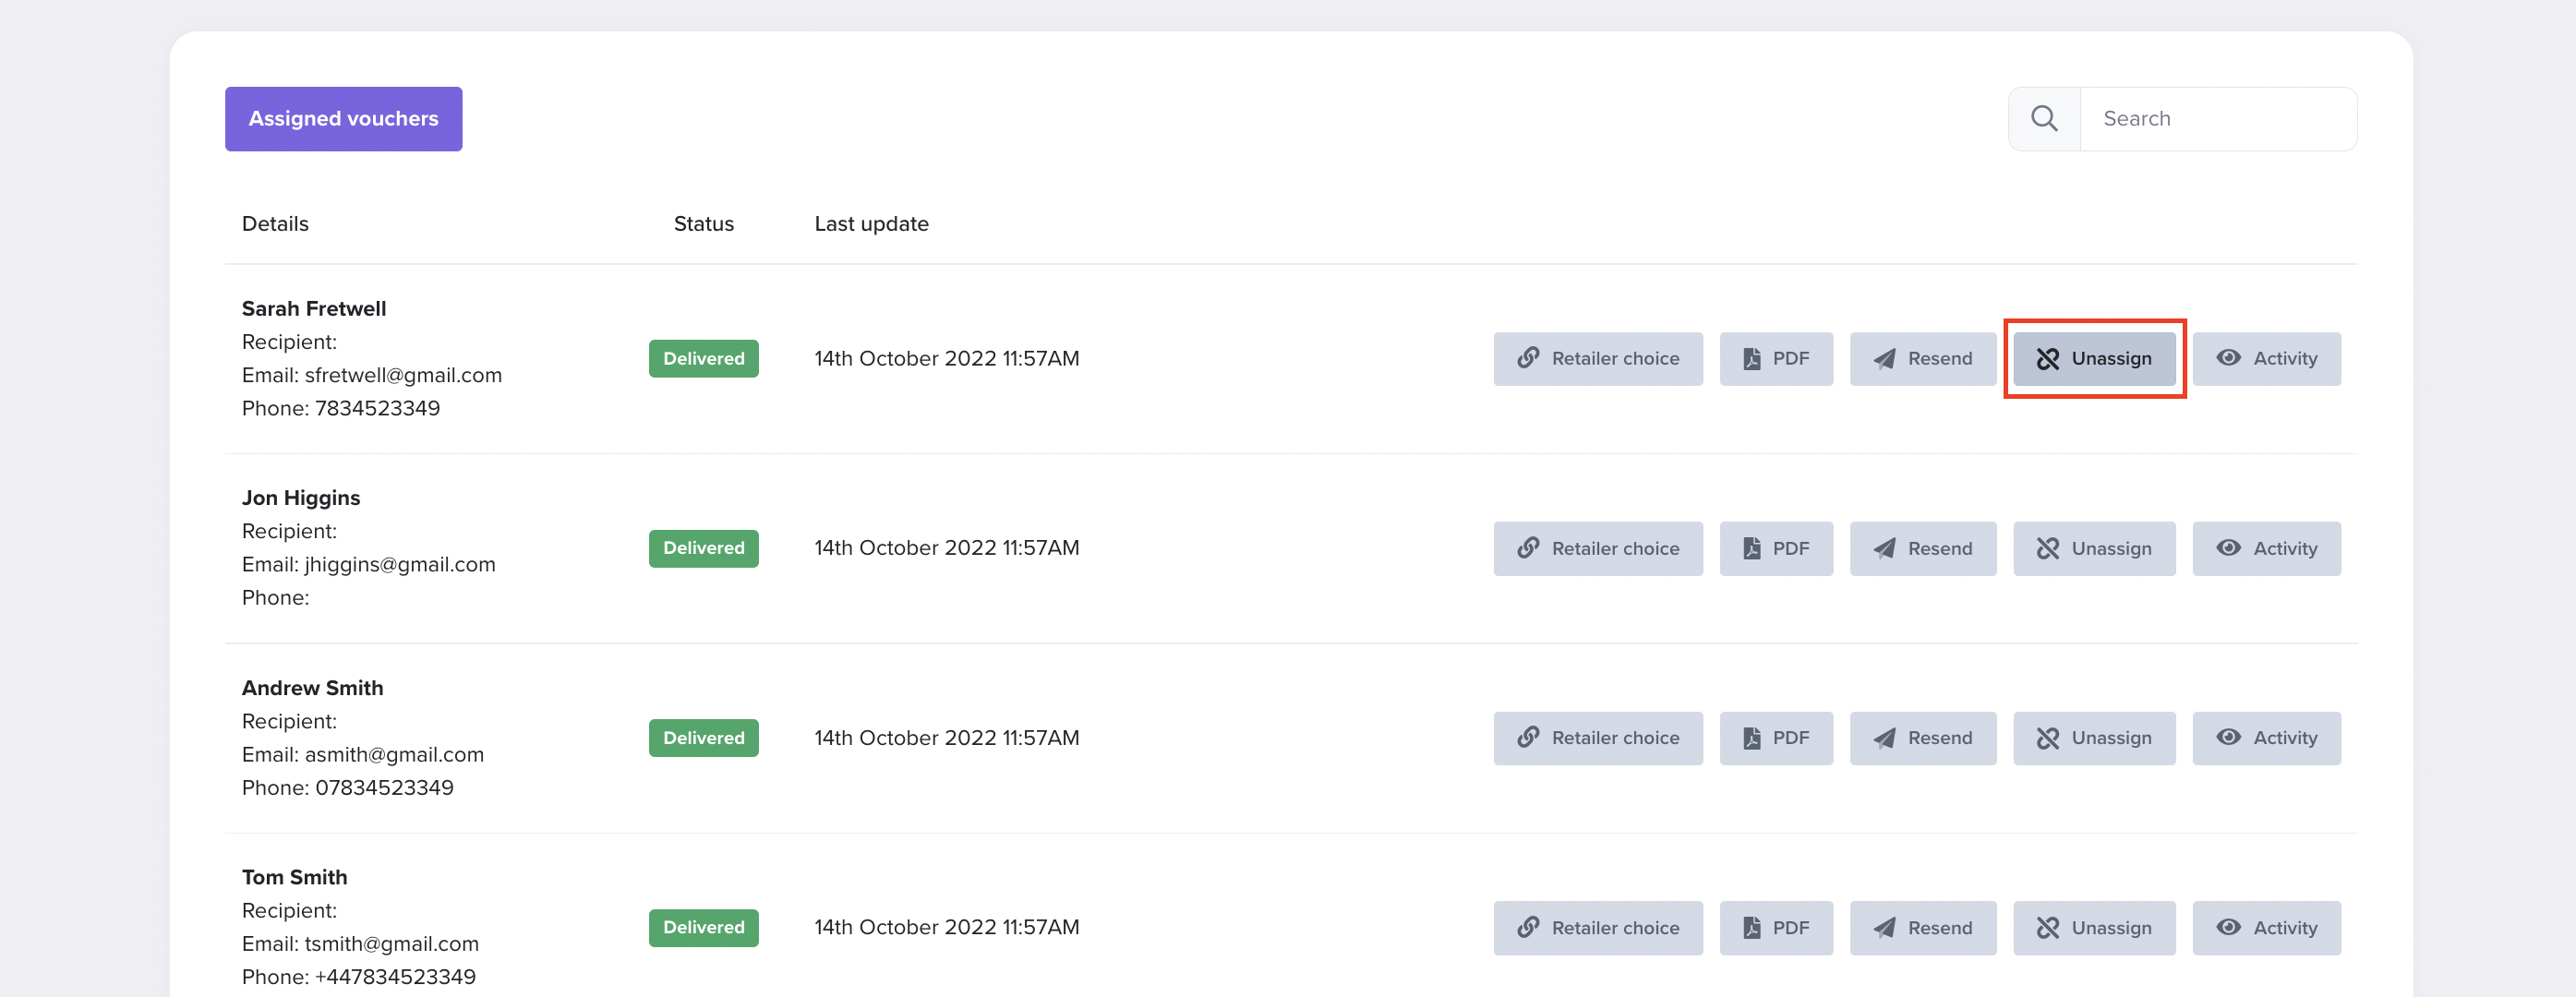Download PDF for Sarah Fretwell
This screenshot has height=997, width=2576.
1776,358
